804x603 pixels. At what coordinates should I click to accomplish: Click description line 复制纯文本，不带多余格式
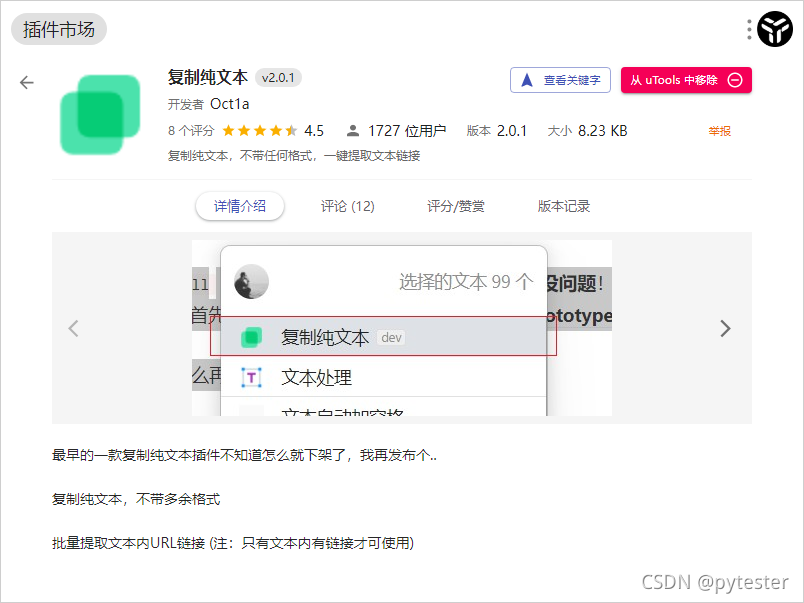pyautogui.click(x=136, y=499)
